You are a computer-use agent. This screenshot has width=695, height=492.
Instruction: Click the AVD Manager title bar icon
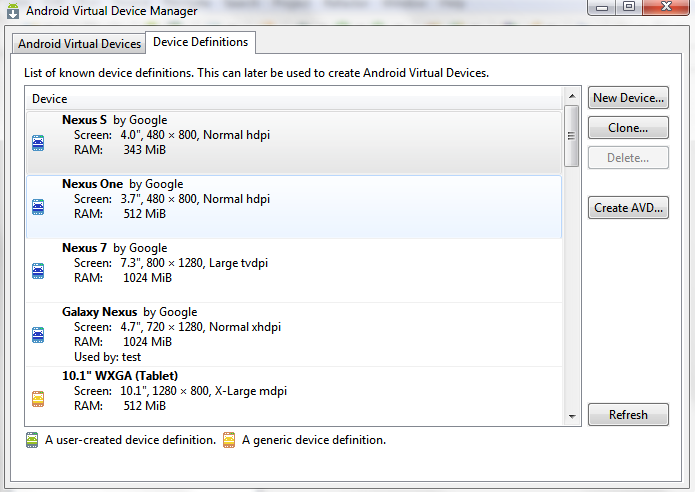pos(13,11)
